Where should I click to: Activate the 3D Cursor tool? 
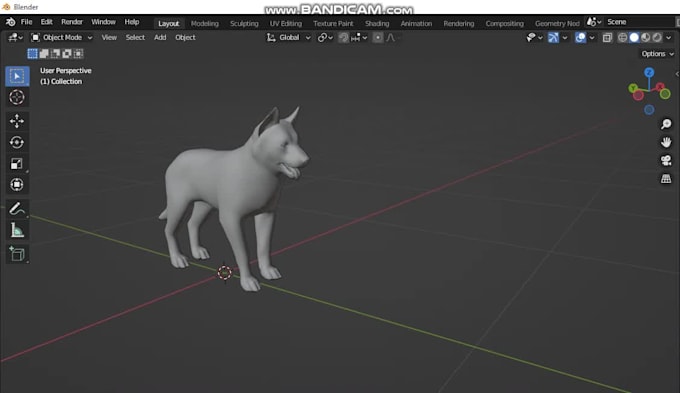pos(17,97)
